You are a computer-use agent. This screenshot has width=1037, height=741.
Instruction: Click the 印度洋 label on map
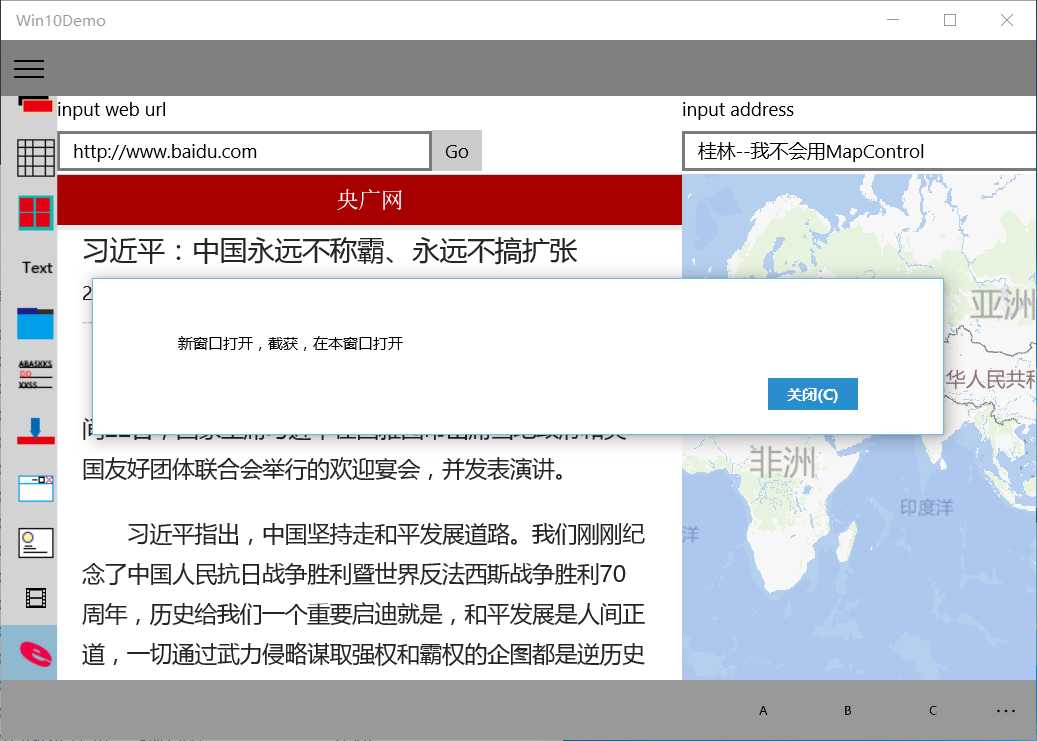click(927, 507)
